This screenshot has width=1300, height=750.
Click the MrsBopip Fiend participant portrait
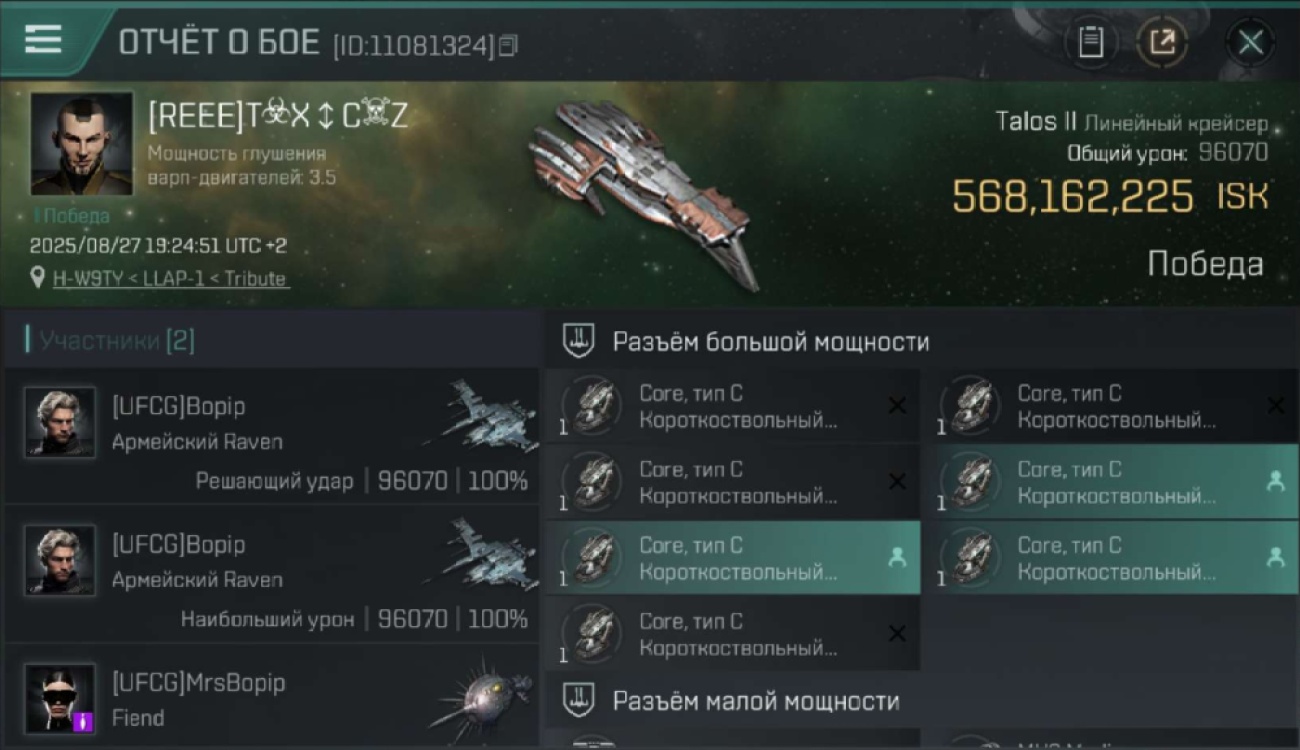(x=60, y=698)
